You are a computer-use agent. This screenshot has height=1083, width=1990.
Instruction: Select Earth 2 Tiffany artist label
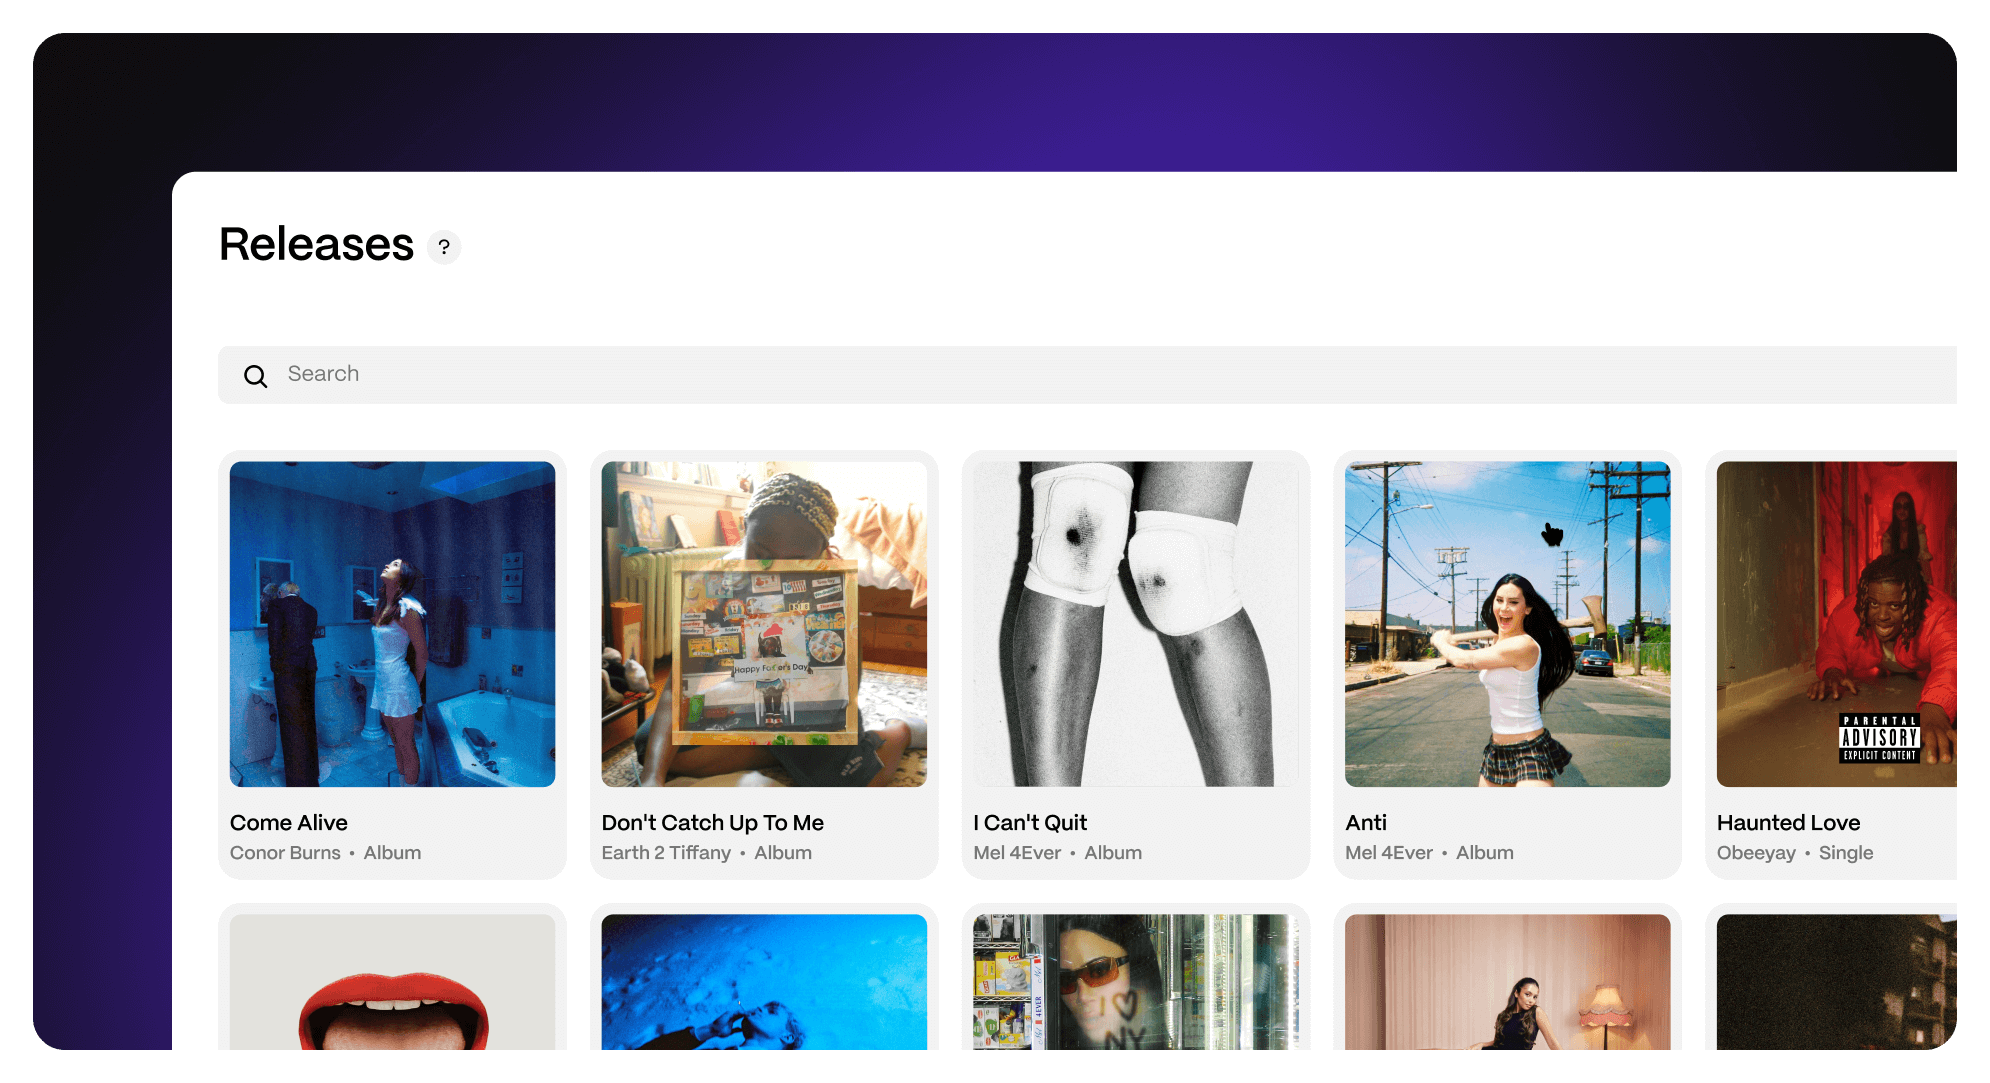666,853
